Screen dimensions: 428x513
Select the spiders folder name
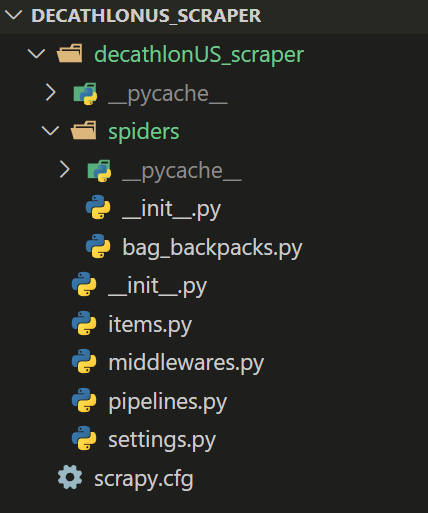coord(144,132)
